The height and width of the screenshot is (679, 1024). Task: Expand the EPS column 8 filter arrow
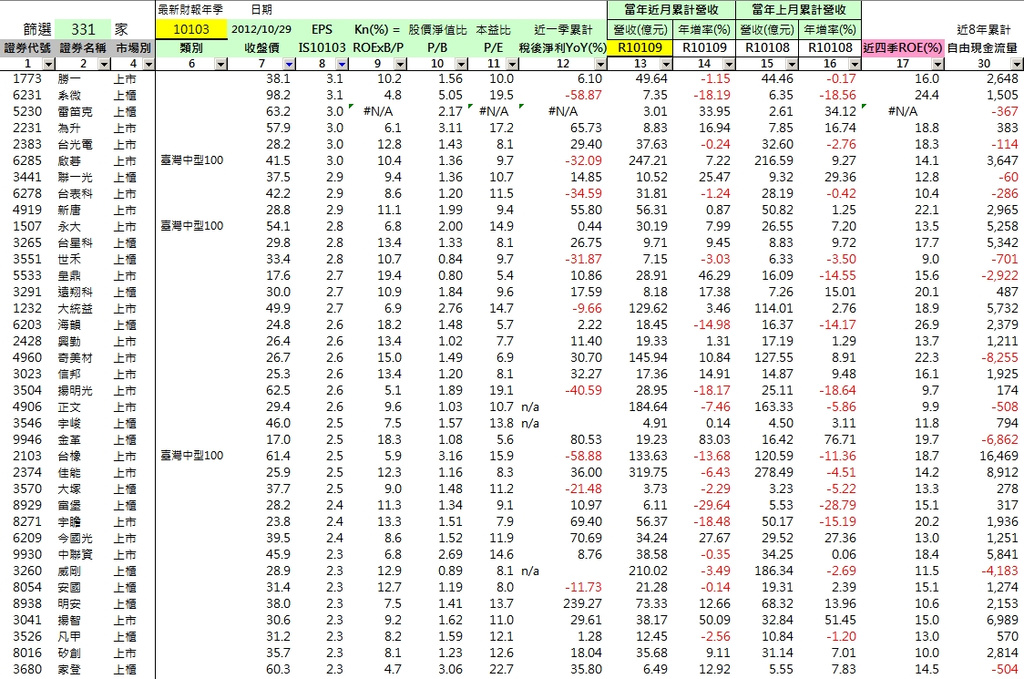click(x=342, y=64)
